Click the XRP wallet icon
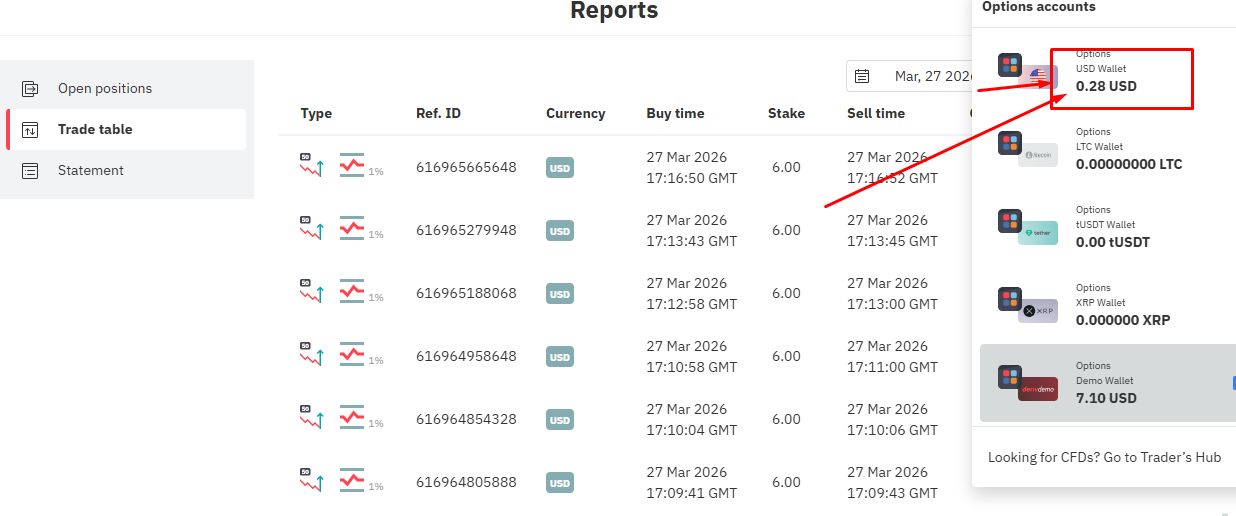This screenshot has width=1236, height=516. pyautogui.click(x=1037, y=311)
